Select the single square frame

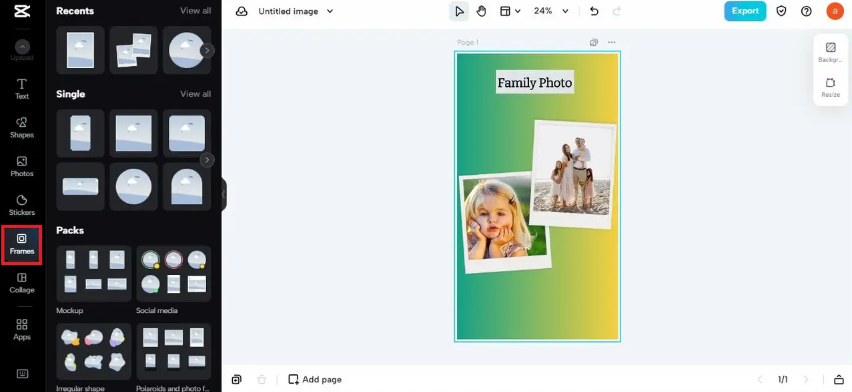click(134, 133)
